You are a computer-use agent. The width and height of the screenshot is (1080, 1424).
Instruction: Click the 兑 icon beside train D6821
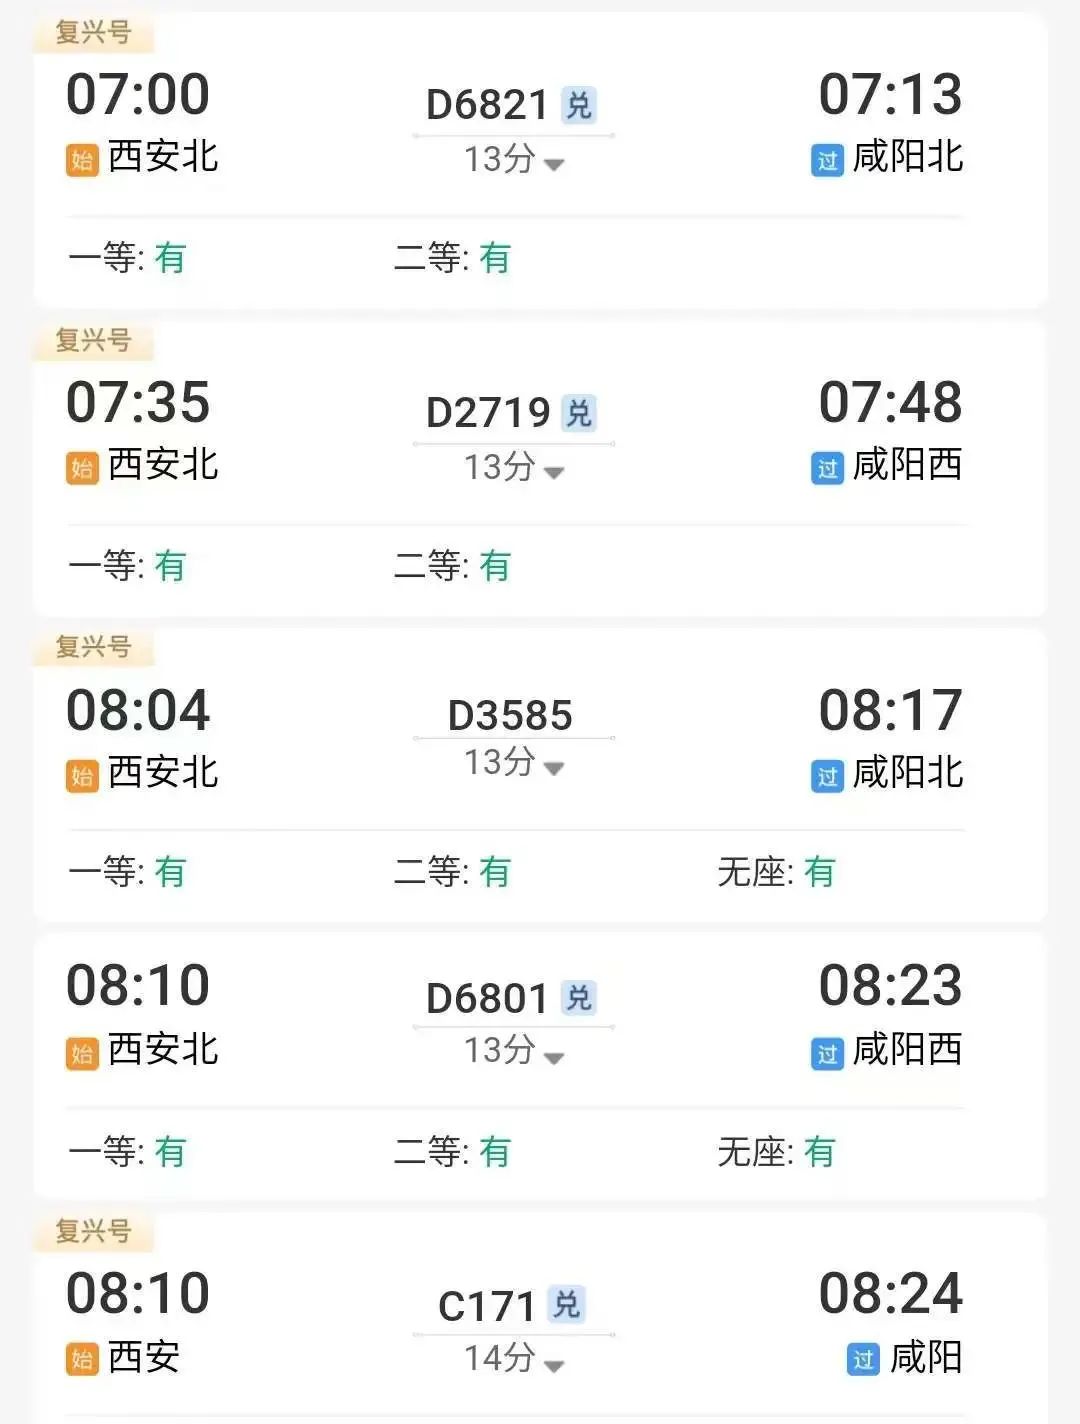(579, 105)
